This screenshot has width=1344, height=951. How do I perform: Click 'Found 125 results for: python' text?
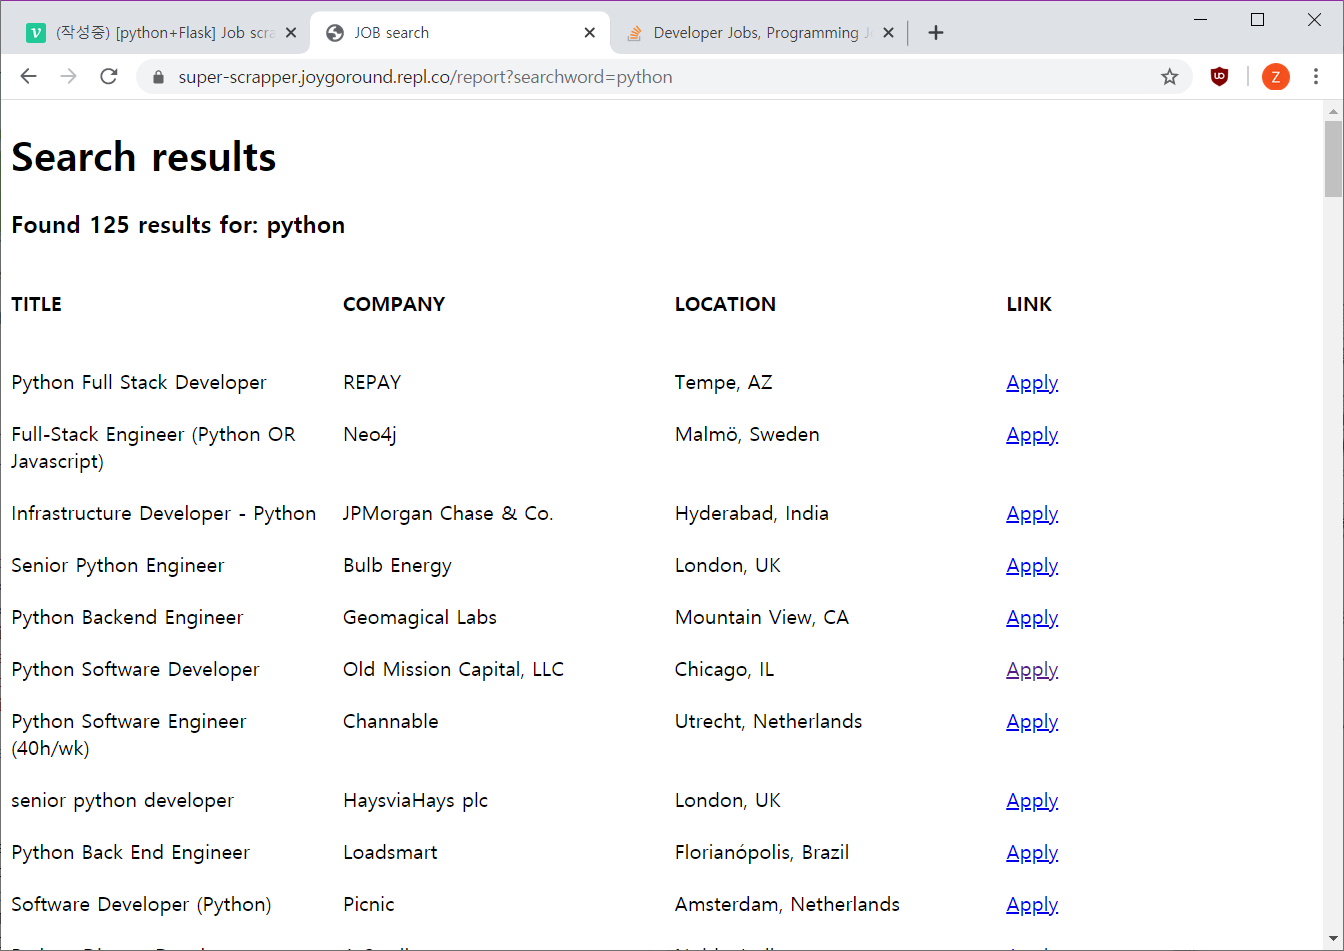click(x=178, y=225)
